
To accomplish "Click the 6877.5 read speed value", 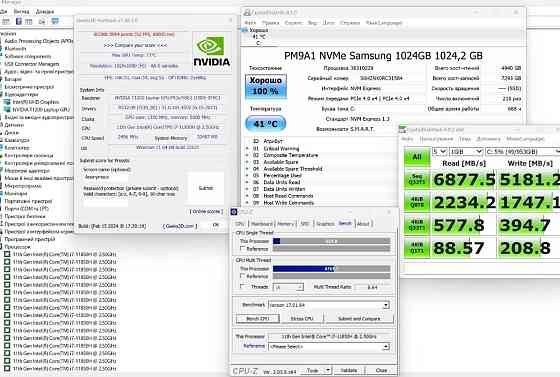I will (x=464, y=180).
